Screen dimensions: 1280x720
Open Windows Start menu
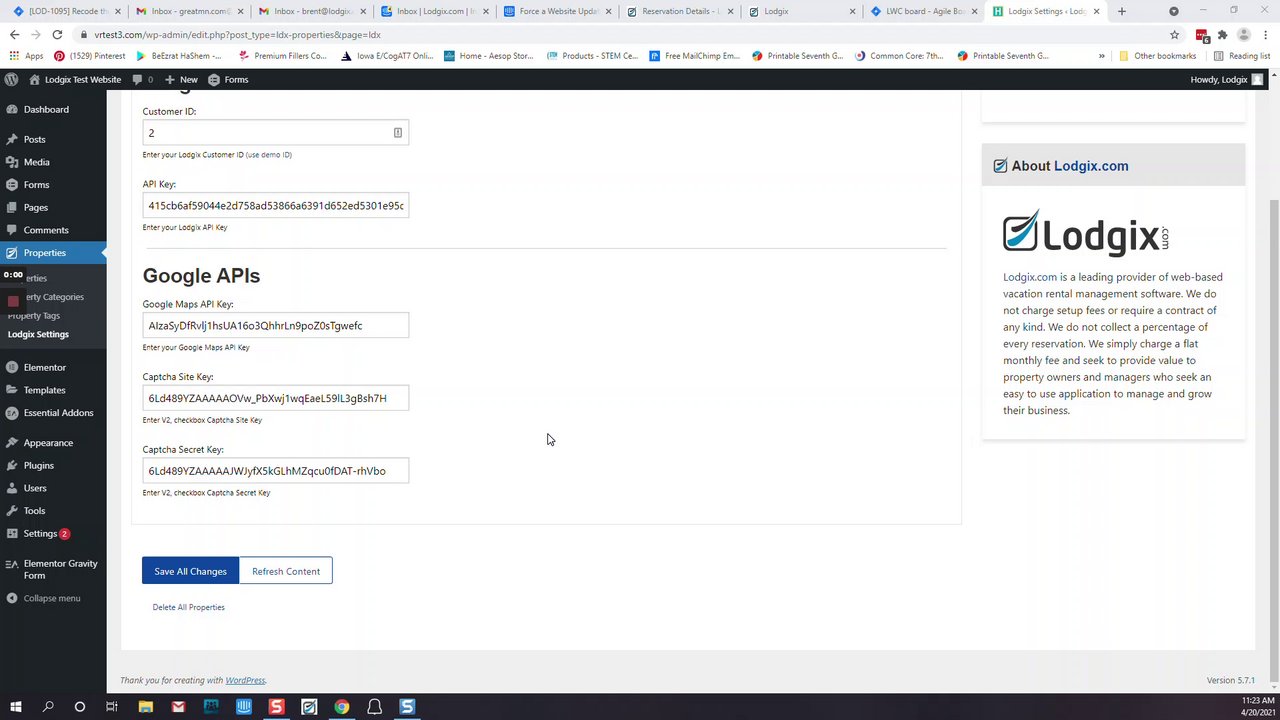16,707
